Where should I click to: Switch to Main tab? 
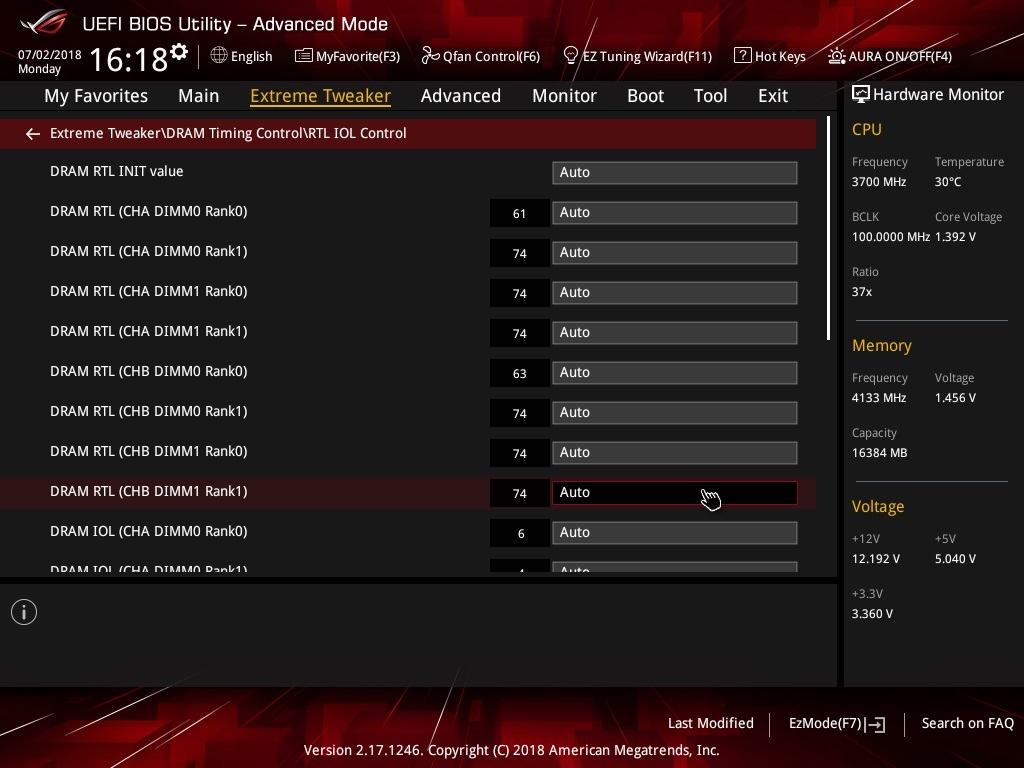[x=199, y=96]
